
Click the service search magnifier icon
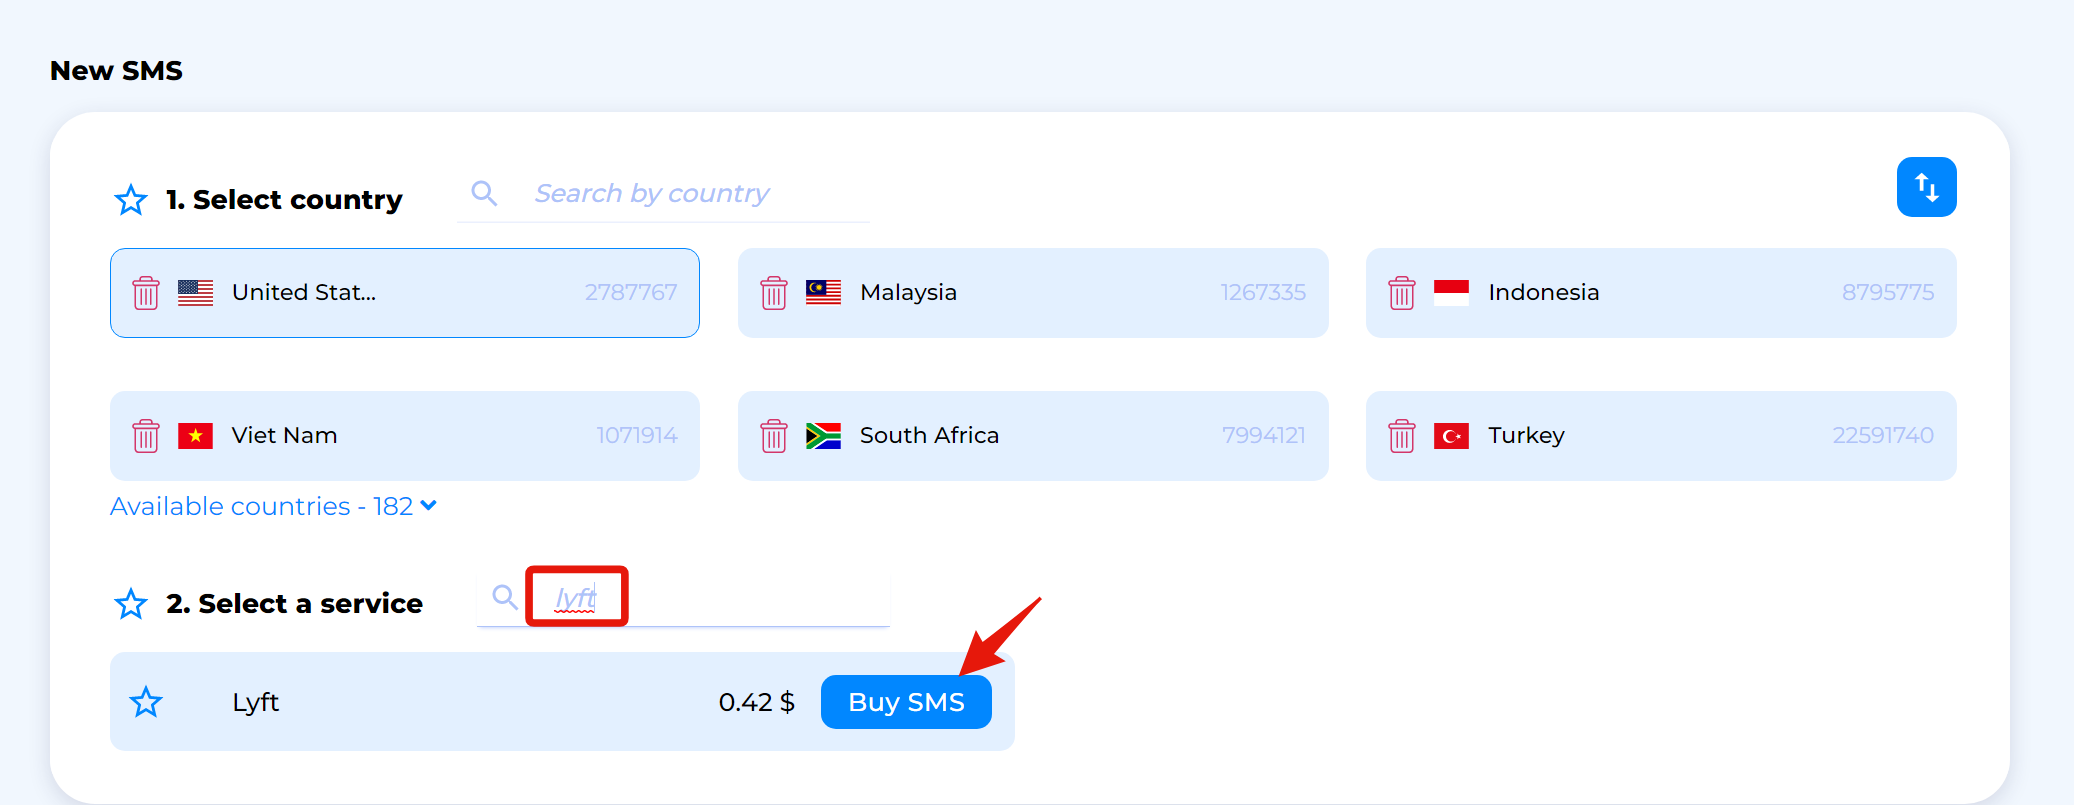[x=505, y=597]
